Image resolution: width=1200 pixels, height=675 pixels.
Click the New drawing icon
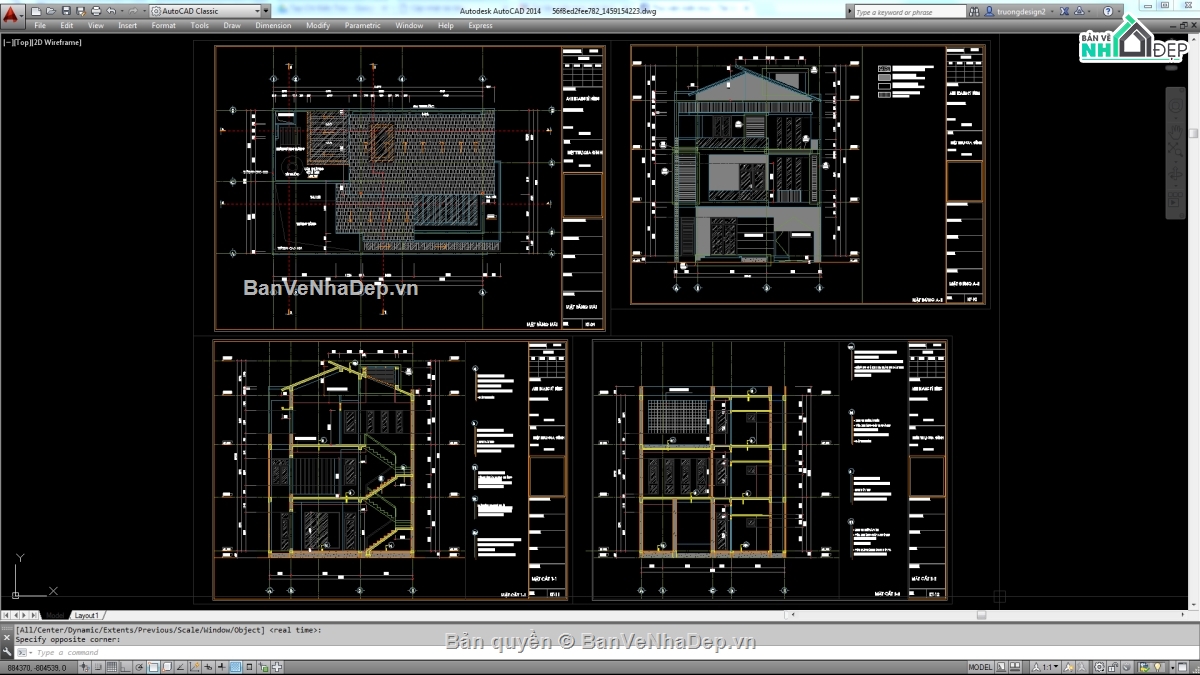[36, 11]
